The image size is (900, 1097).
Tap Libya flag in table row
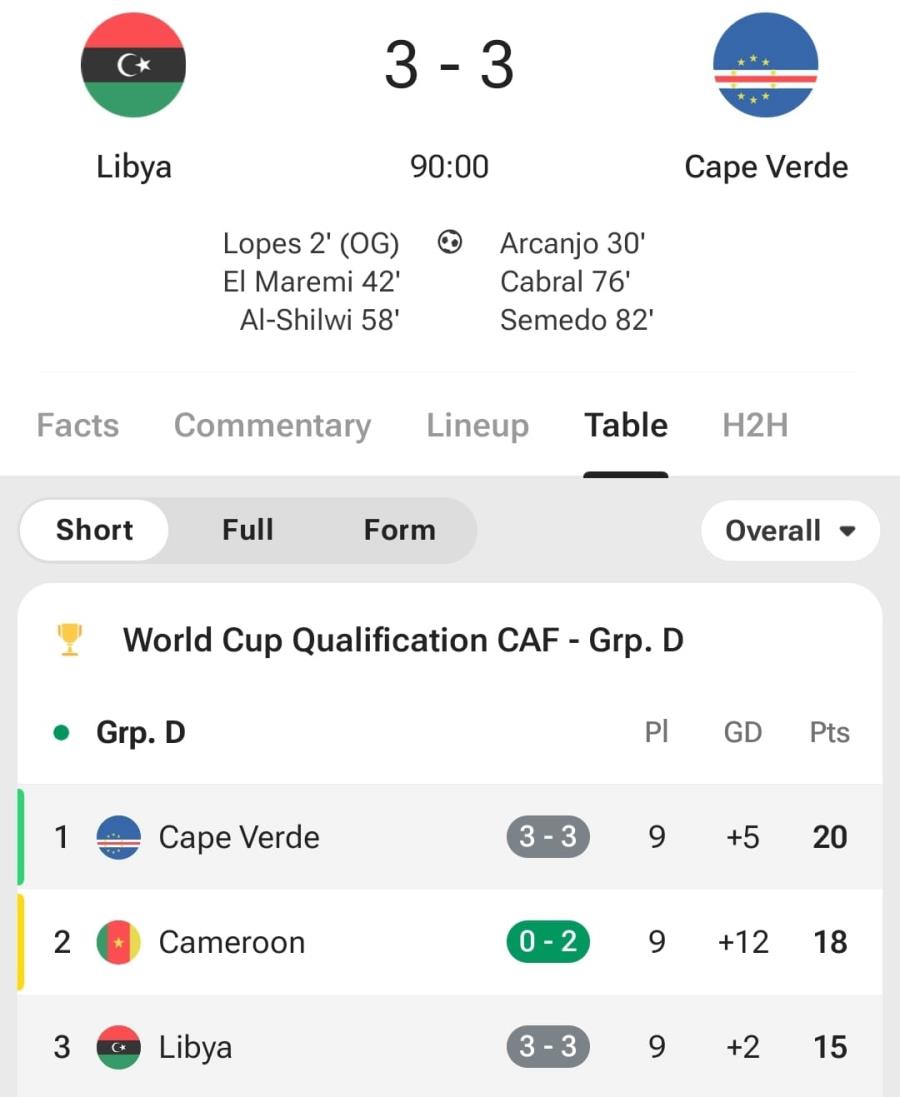(118, 1047)
